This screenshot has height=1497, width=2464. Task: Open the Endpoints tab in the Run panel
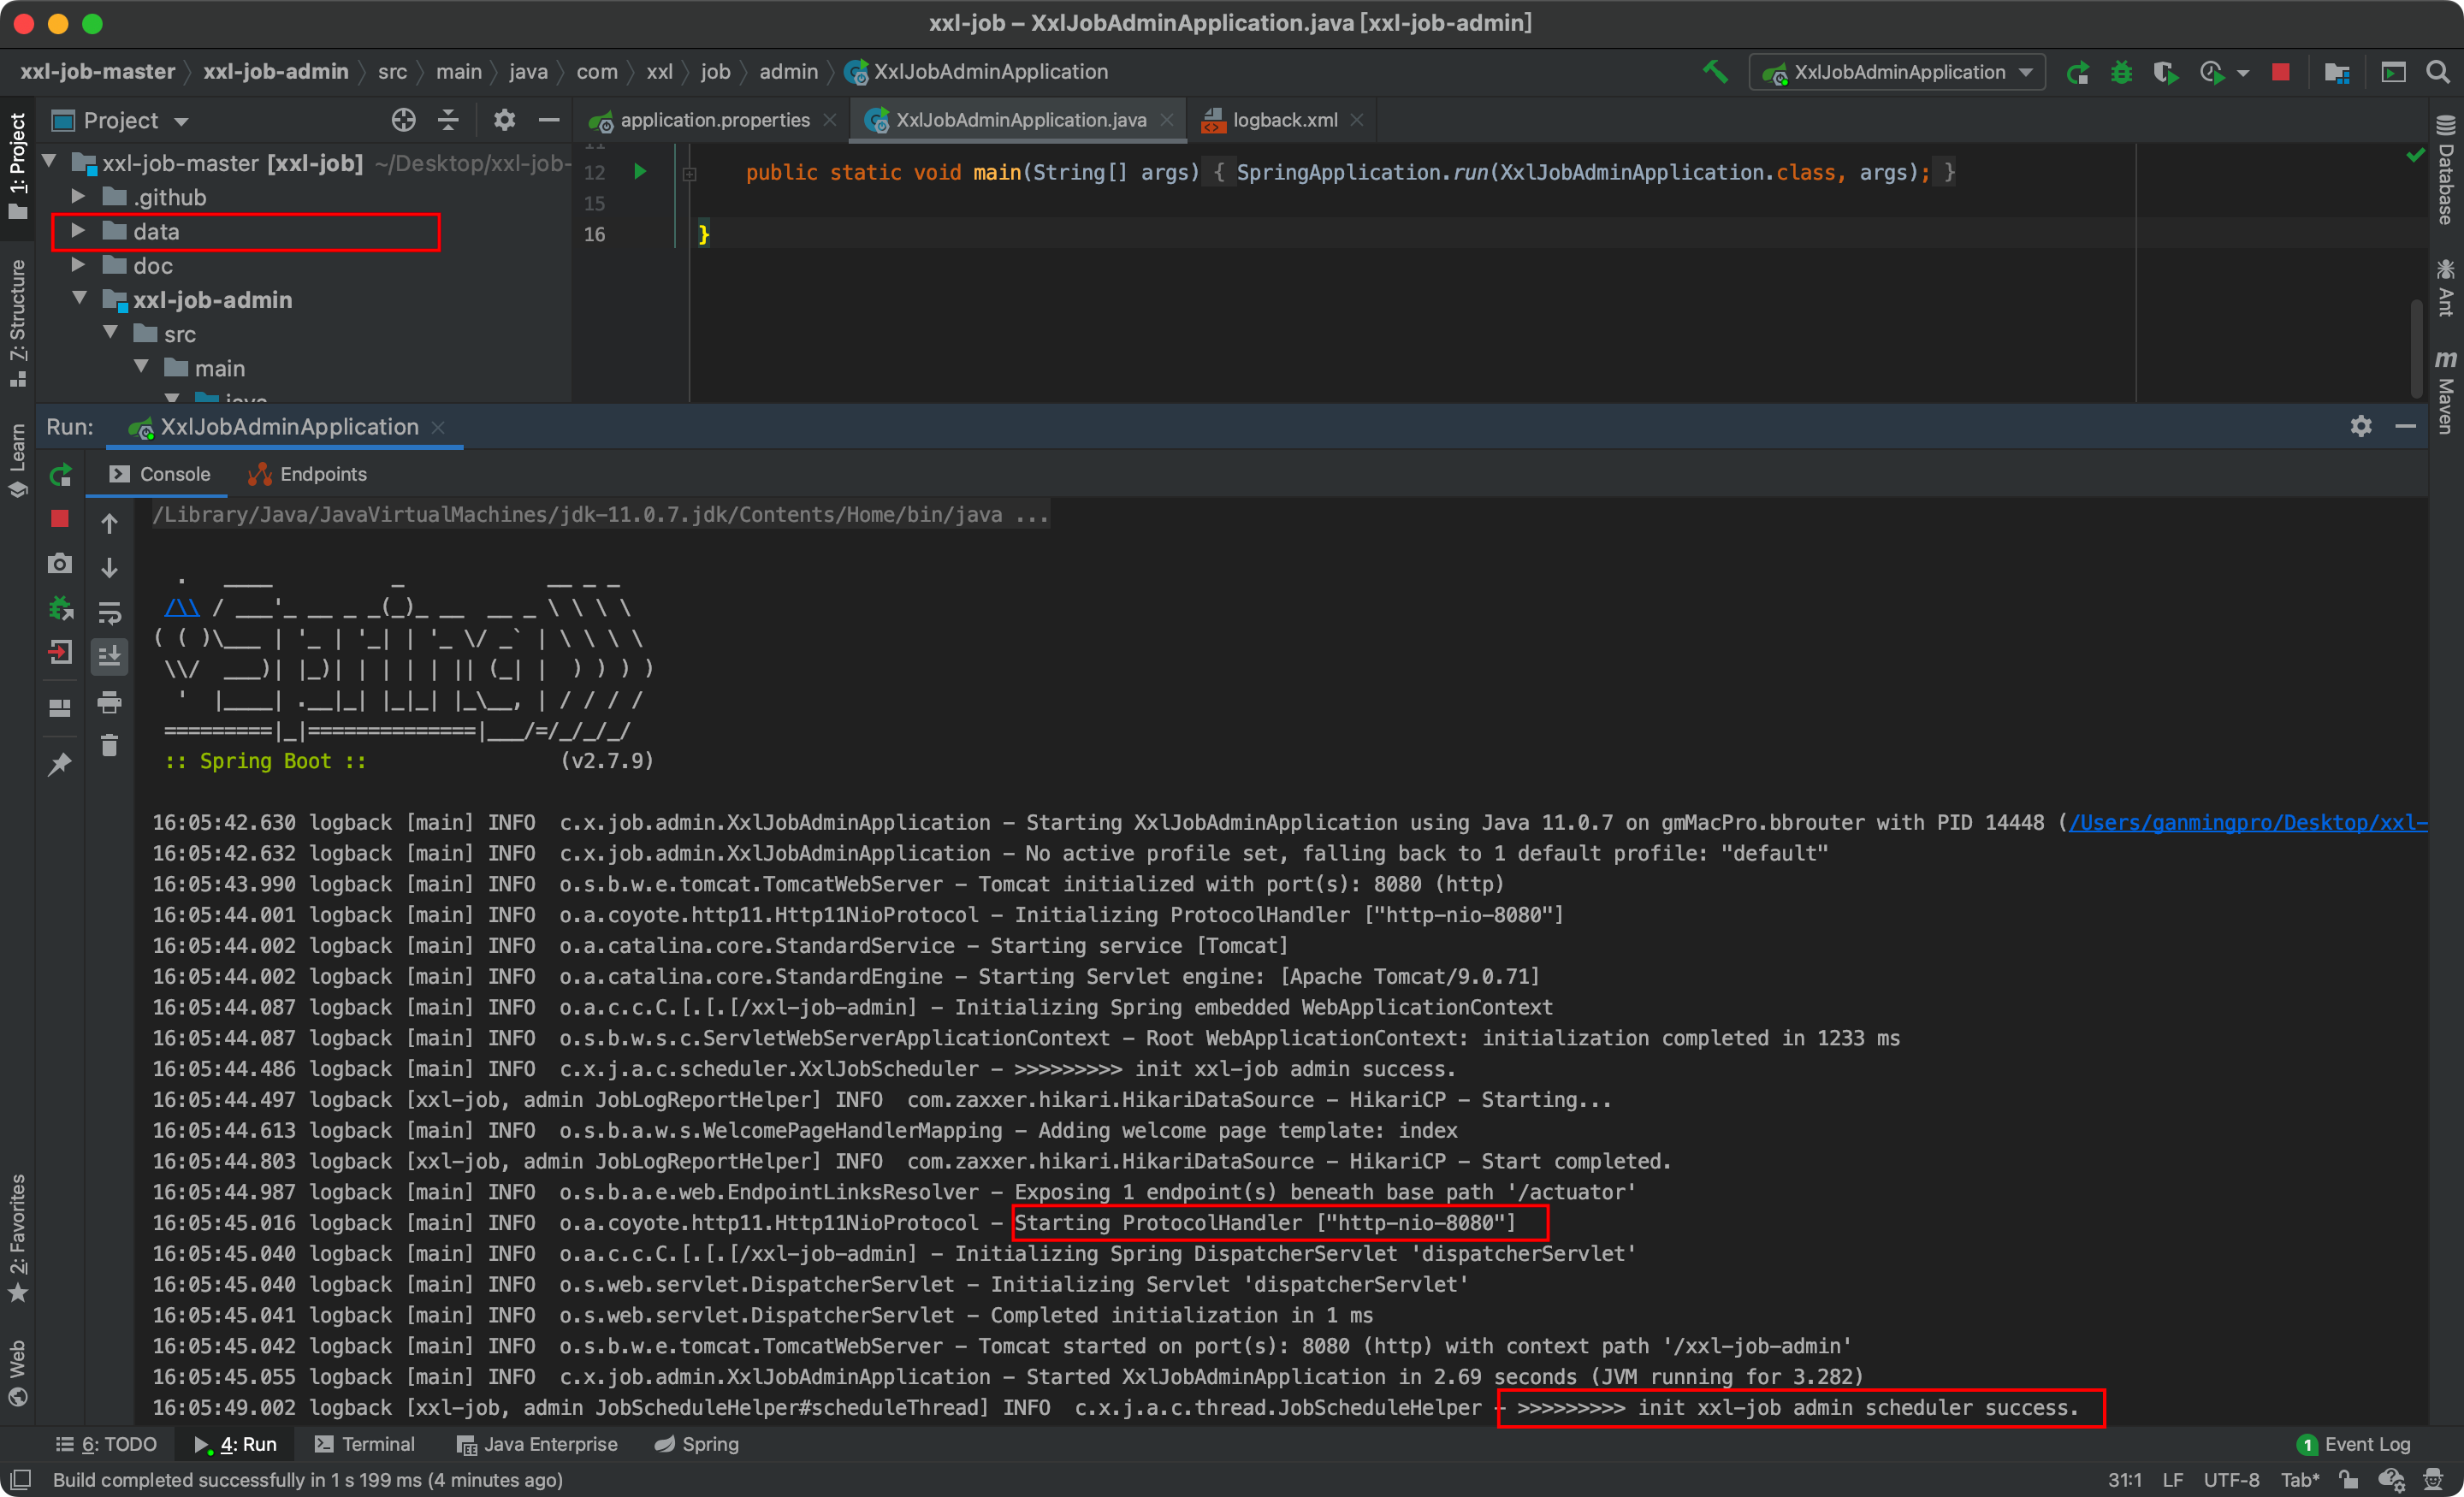coord(307,474)
